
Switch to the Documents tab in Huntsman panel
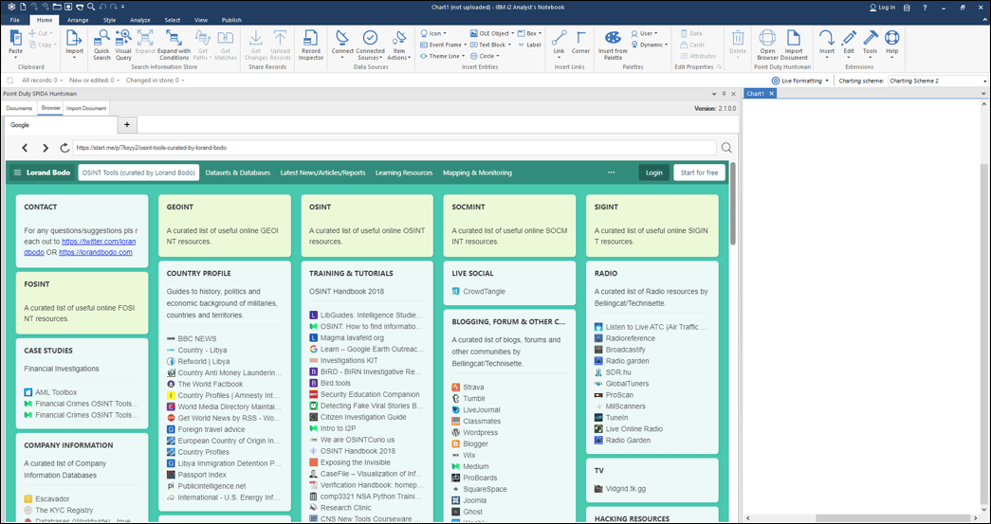[19, 108]
